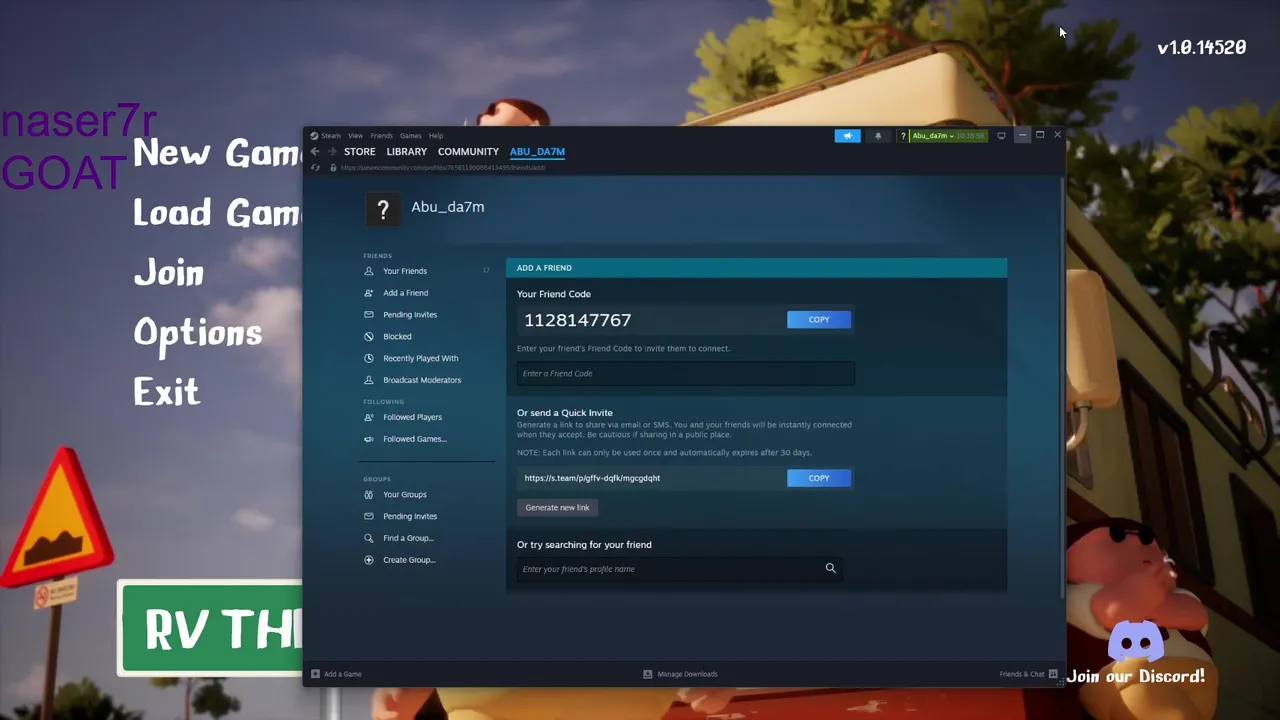The width and height of the screenshot is (1280, 720).
Task: Open the Steam menu
Action: (x=330, y=136)
